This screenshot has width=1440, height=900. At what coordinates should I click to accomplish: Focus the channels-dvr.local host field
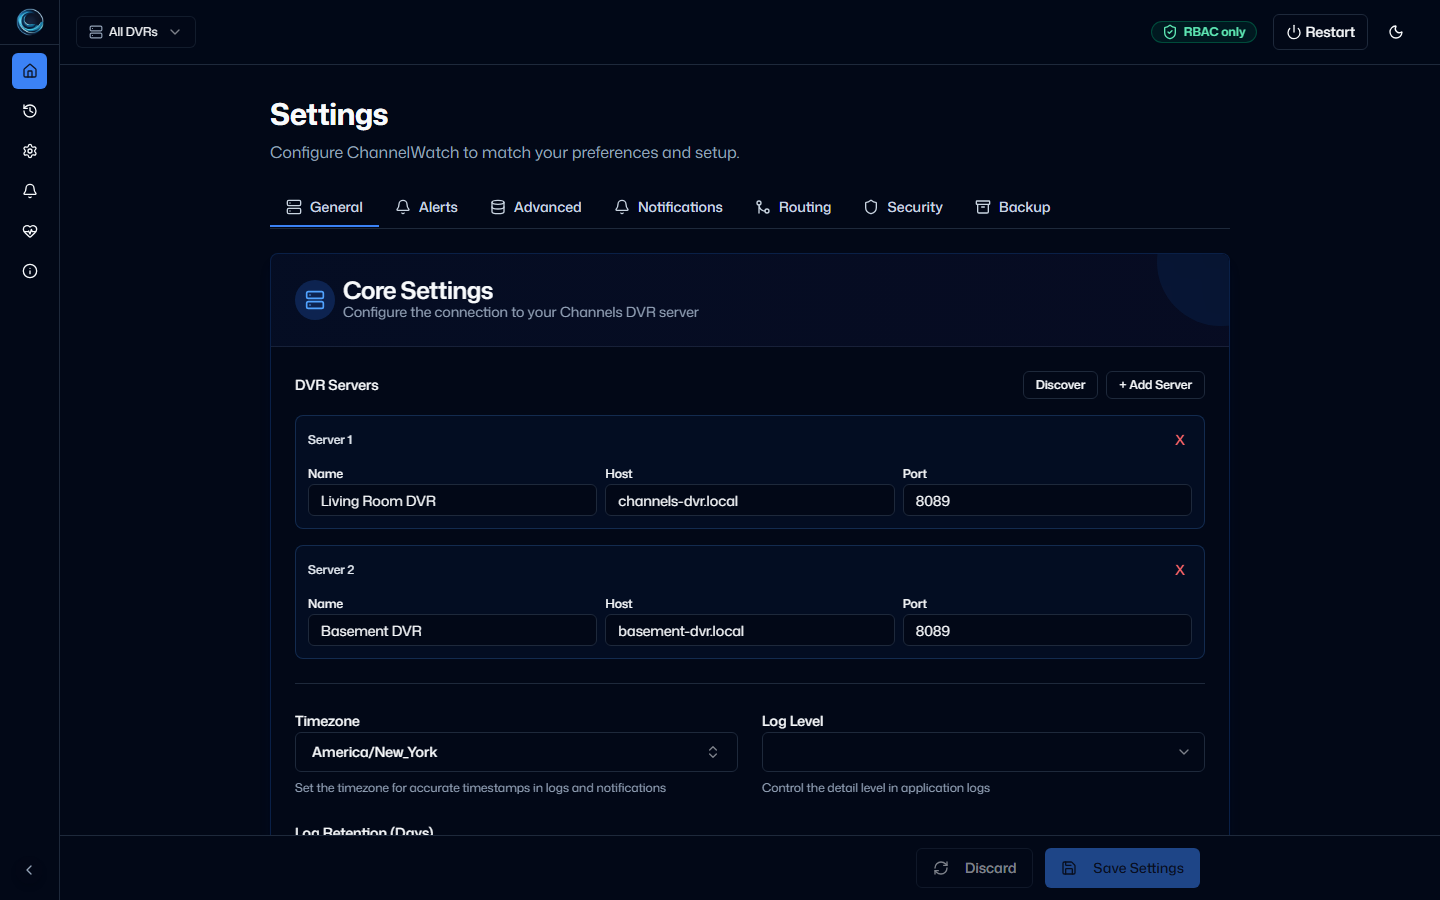[x=749, y=500]
